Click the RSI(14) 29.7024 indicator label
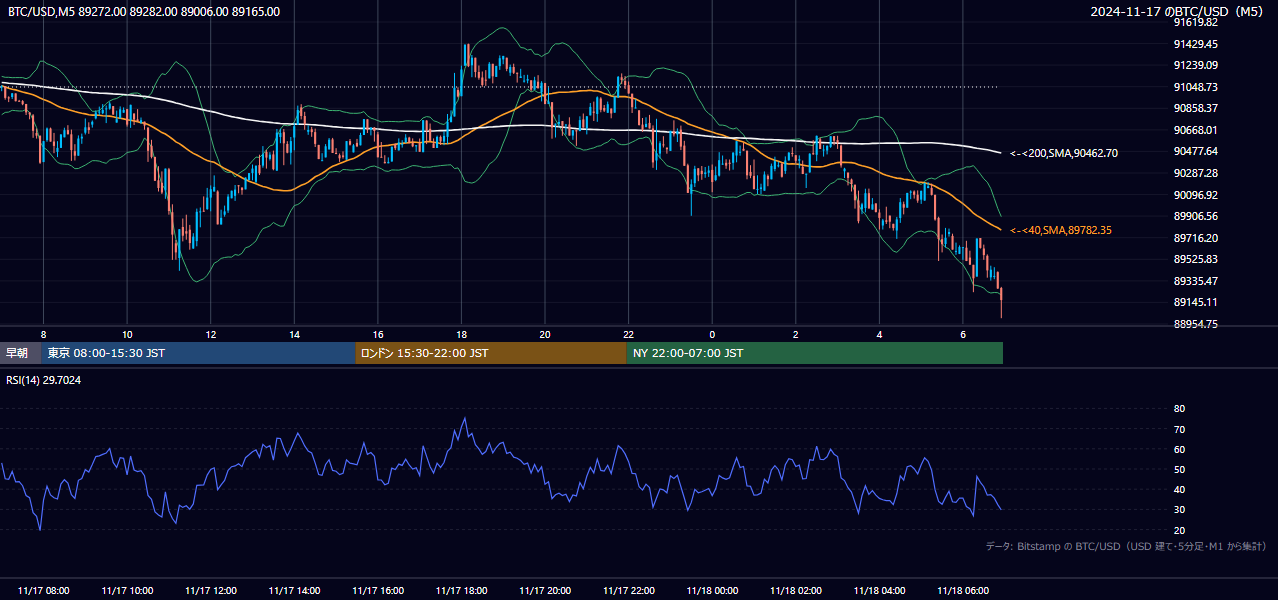The height and width of the screenshot is (600, 1278). point(44,380)
